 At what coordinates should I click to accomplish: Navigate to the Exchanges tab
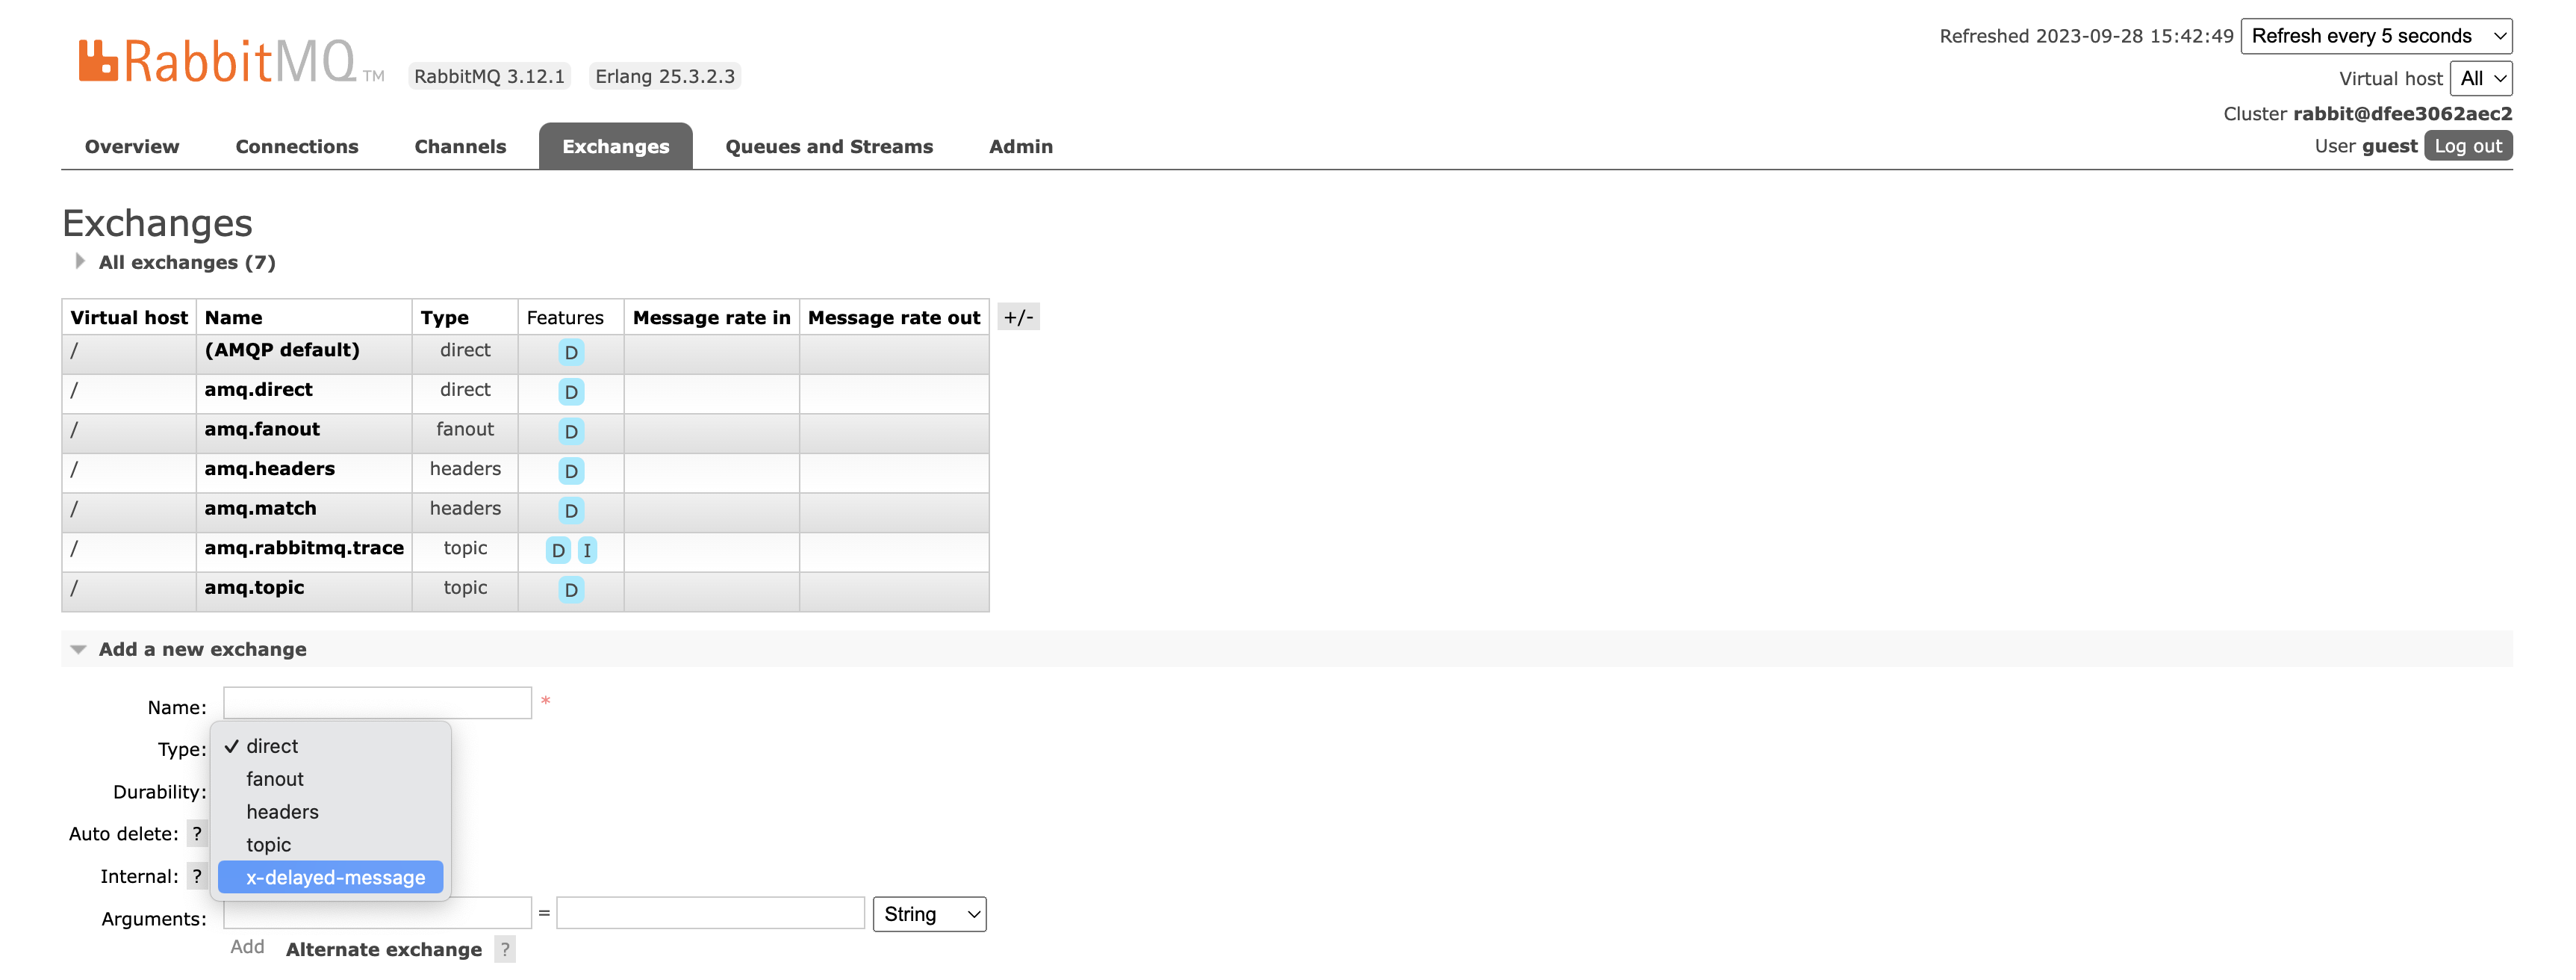tap(616, 145)
